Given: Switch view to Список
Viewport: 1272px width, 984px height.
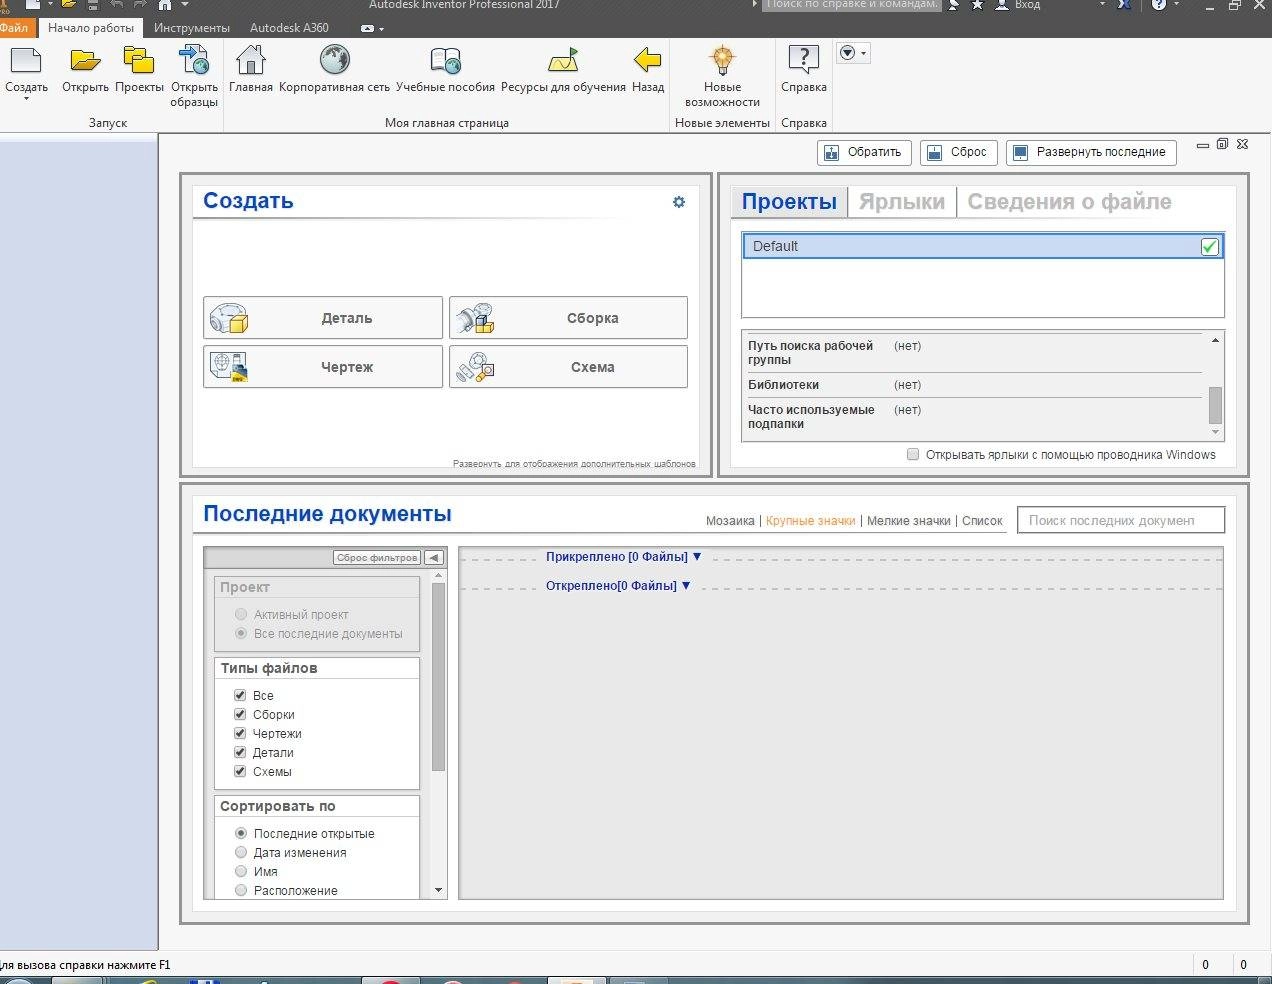Looking at the screenshot, I should coord(982,521).
